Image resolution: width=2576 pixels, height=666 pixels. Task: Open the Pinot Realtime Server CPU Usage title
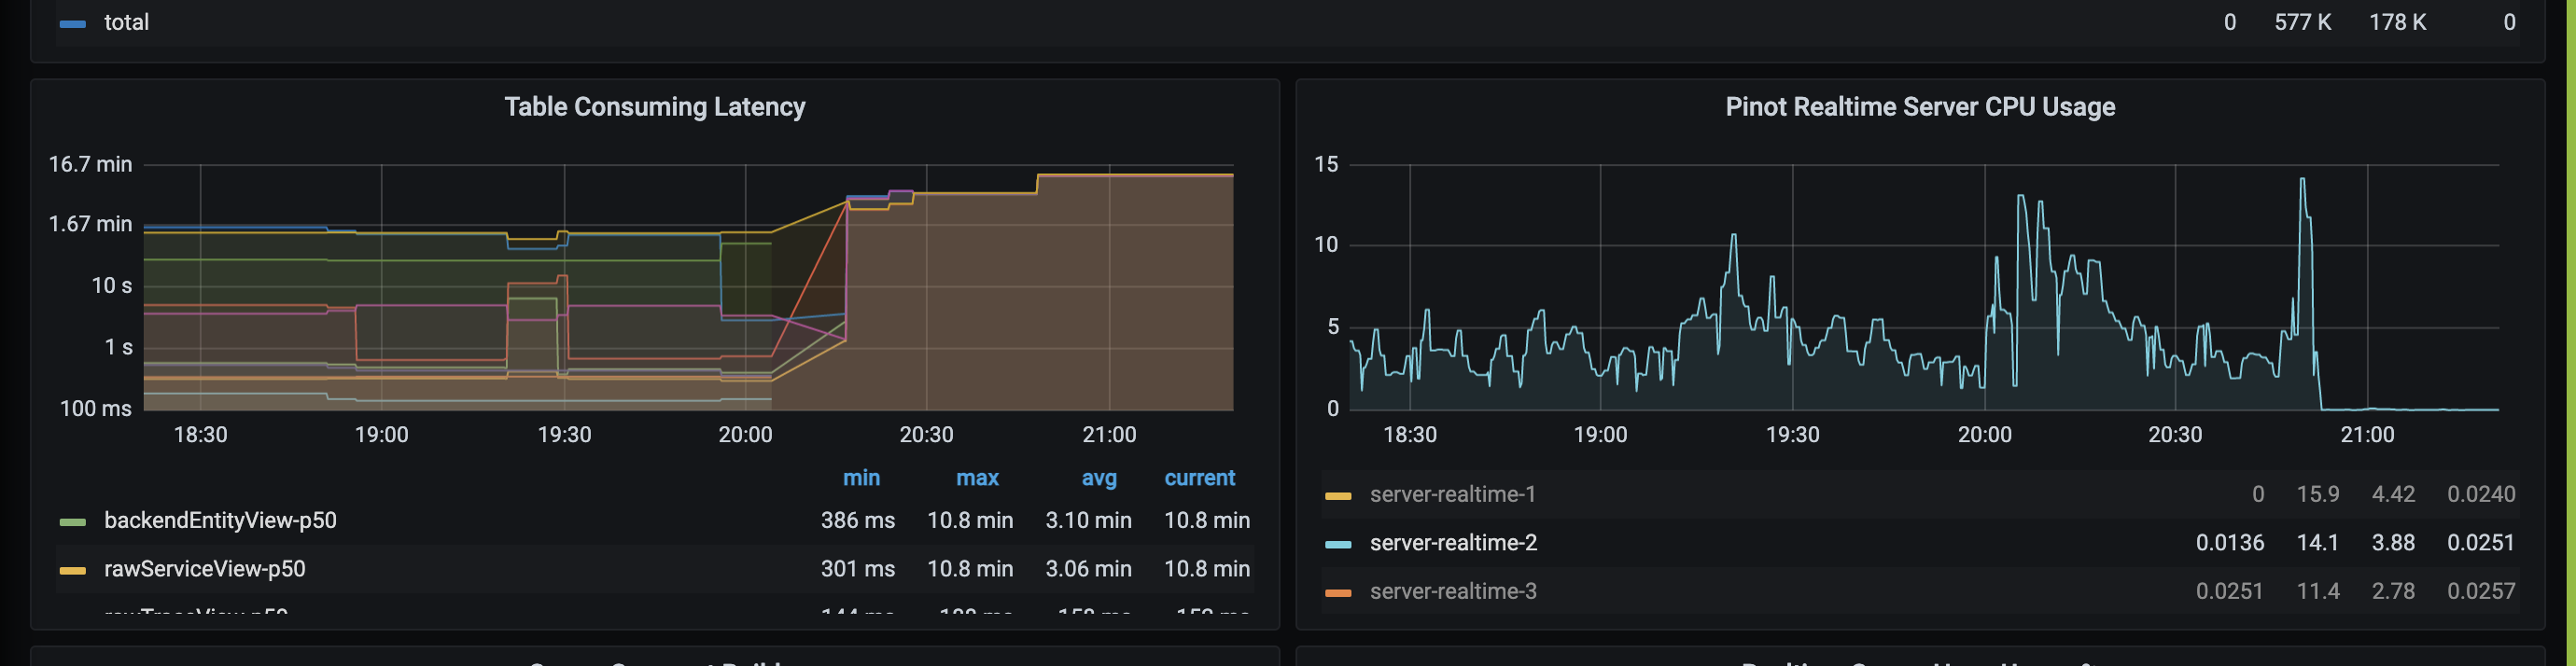point(1920,107)
